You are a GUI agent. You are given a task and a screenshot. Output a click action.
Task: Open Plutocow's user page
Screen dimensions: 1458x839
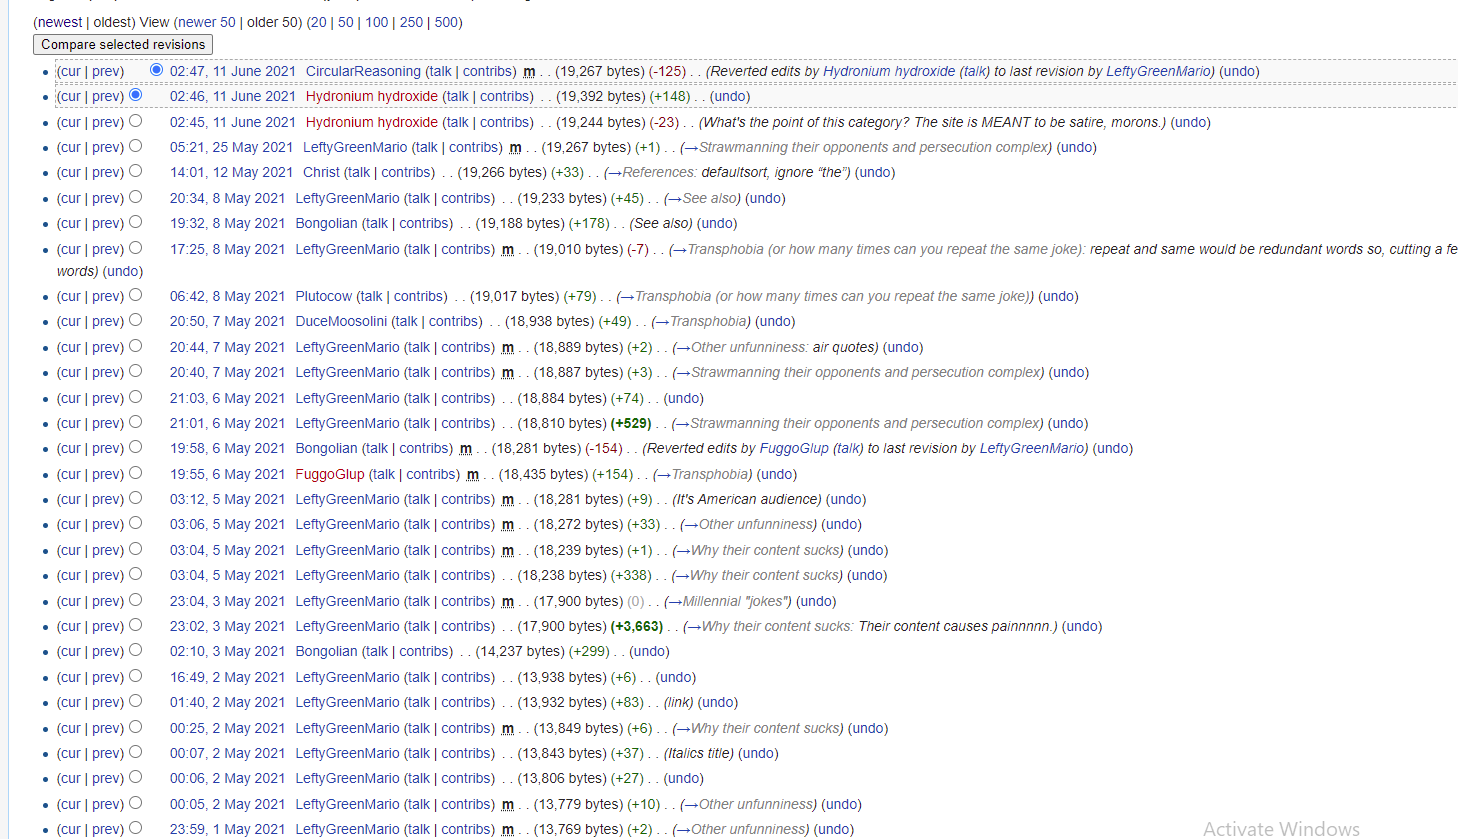tap(324, 296)
